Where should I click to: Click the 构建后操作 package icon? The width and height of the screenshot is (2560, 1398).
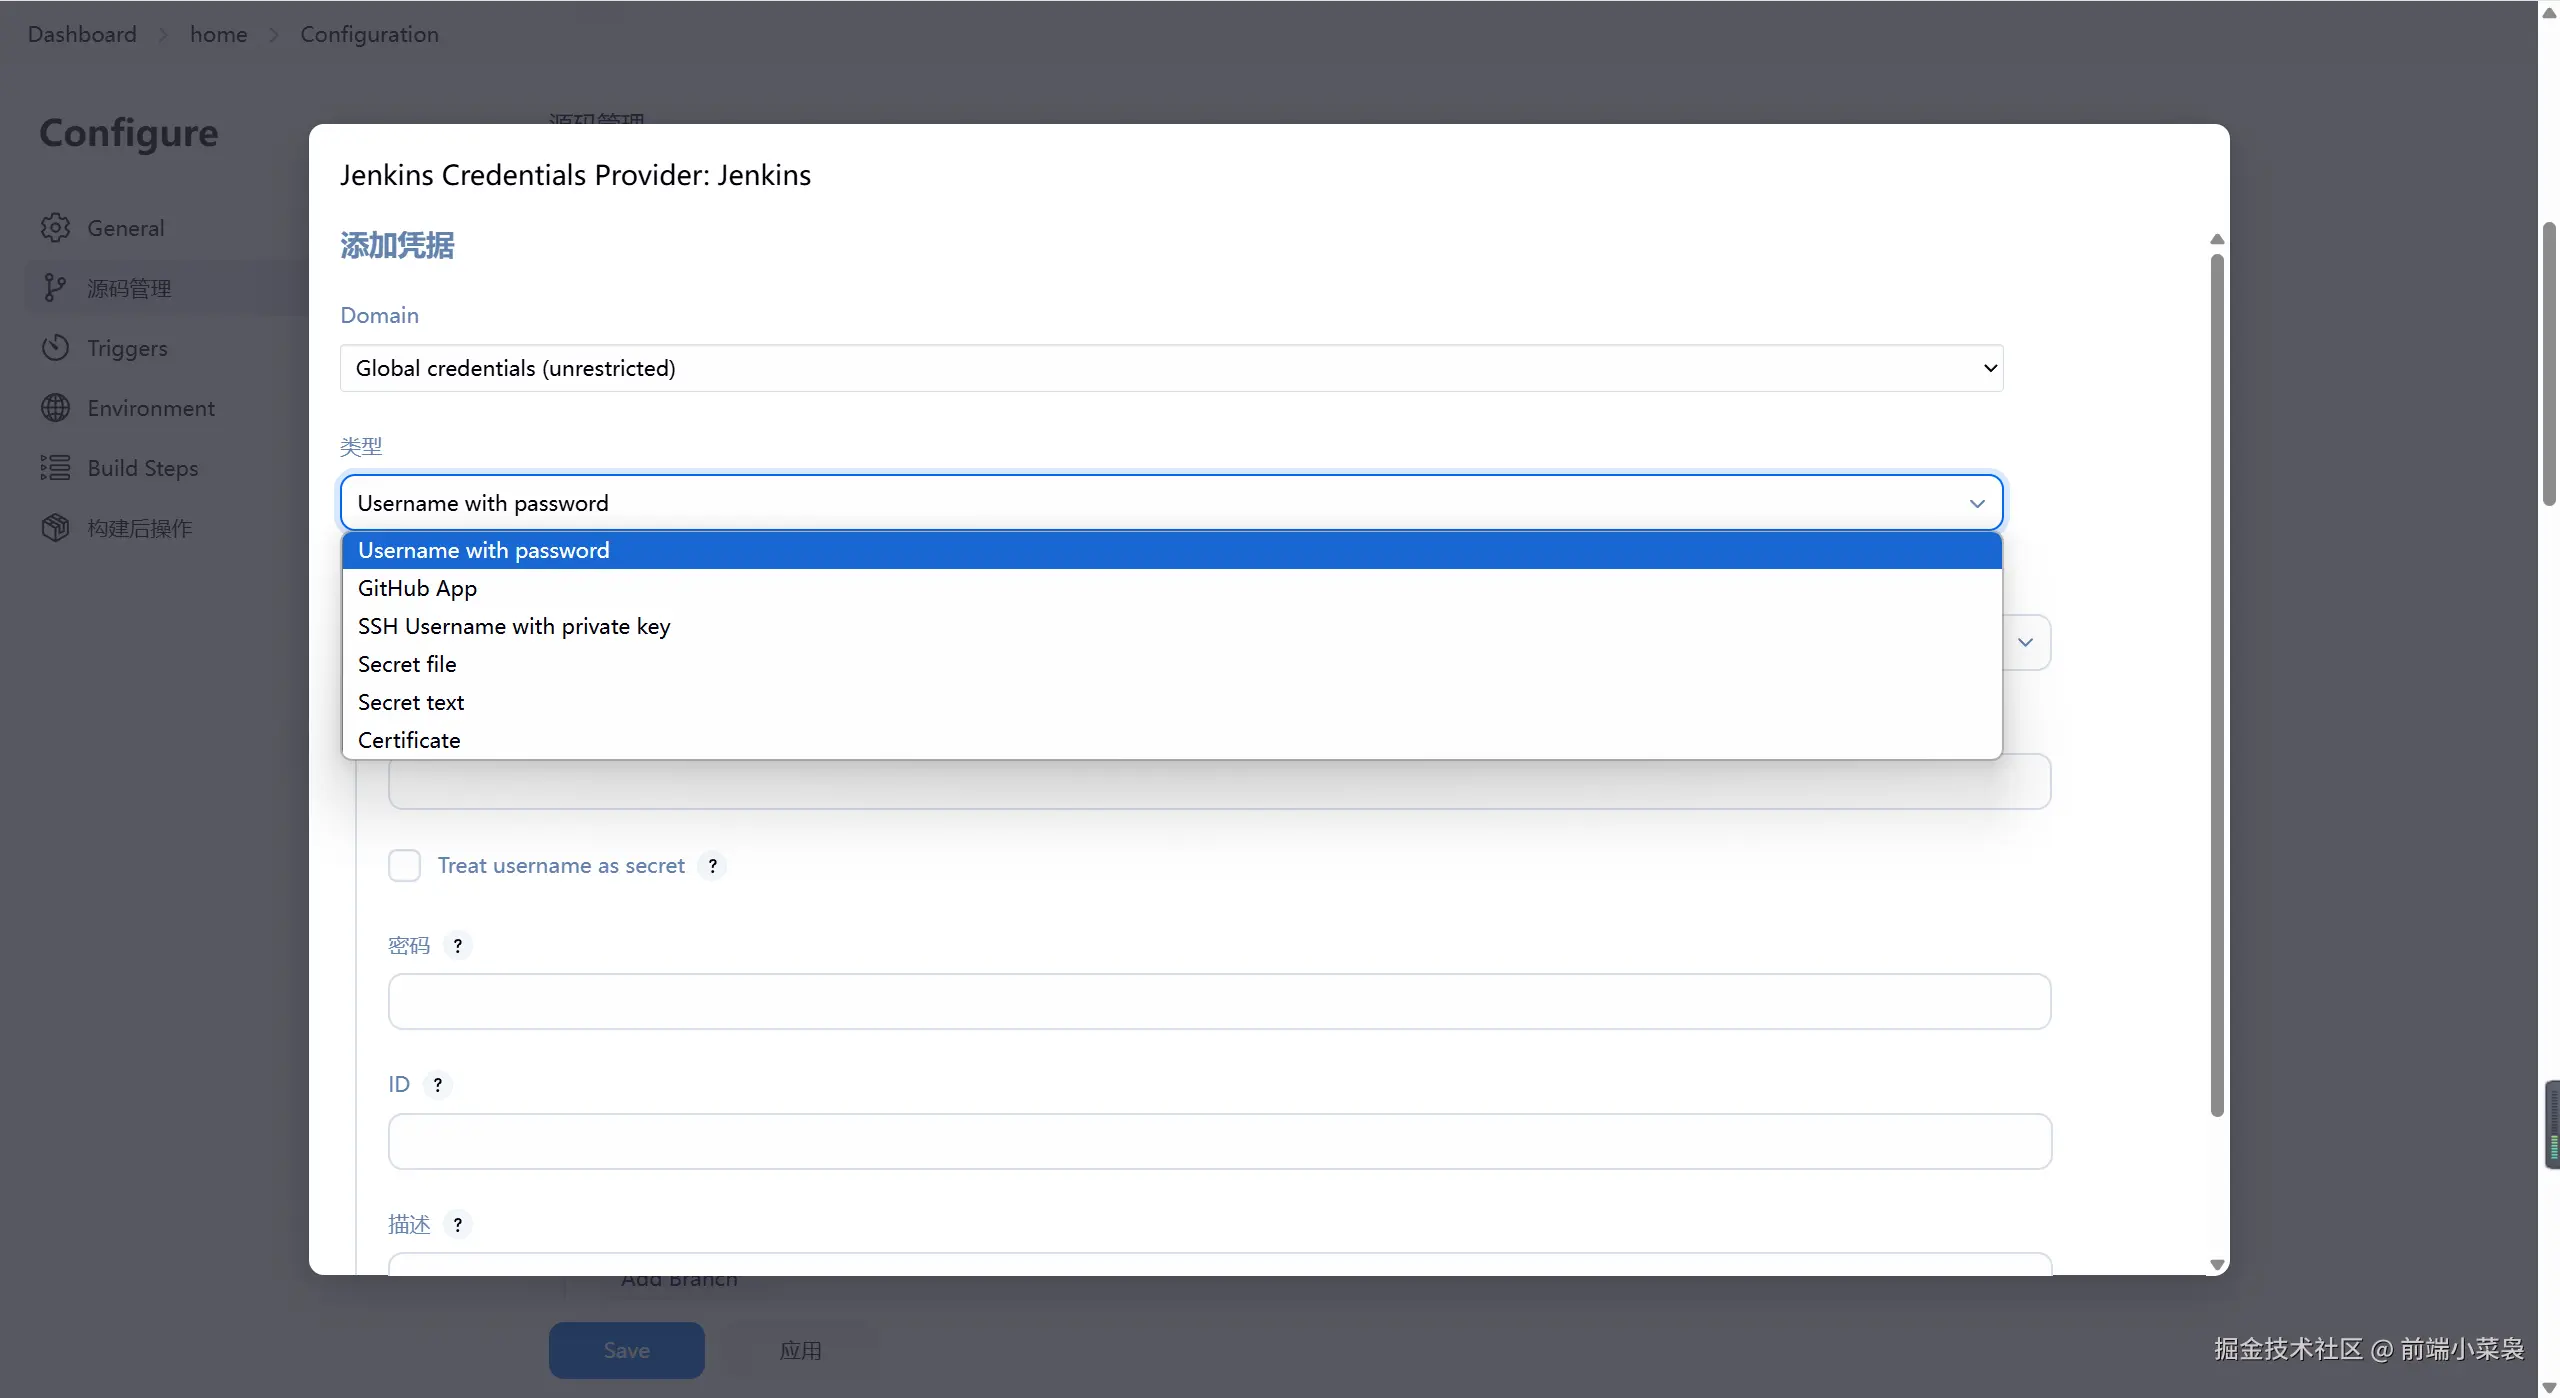[x=56, y=528]
